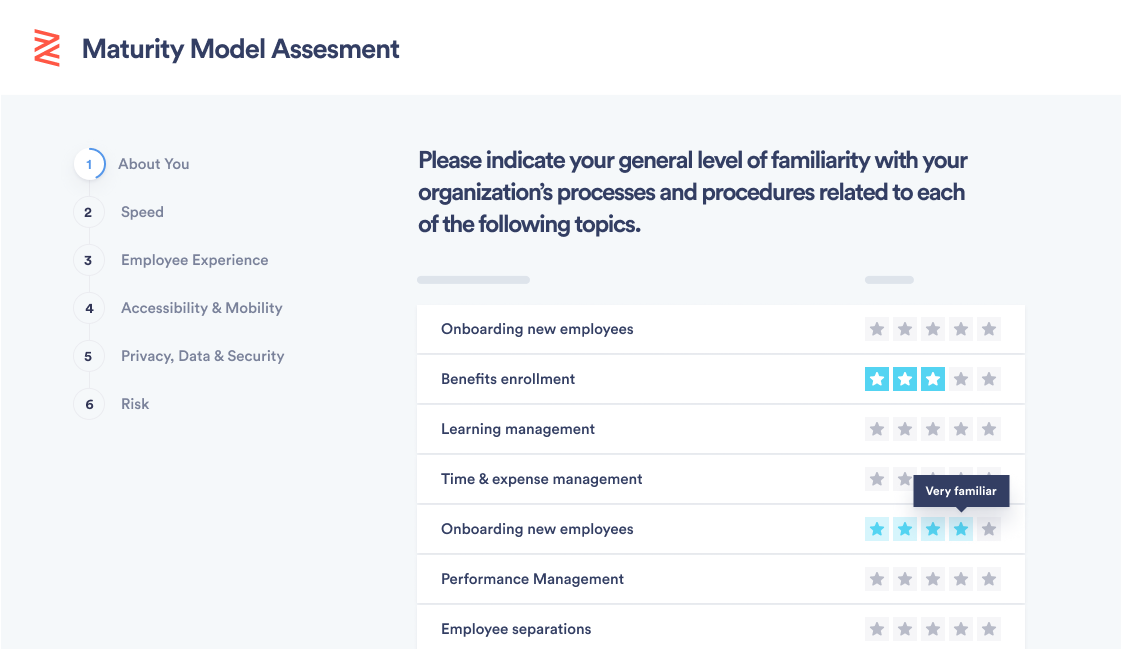
Task: Give Employee separations five stars
Action: click(x=989, y=629)
